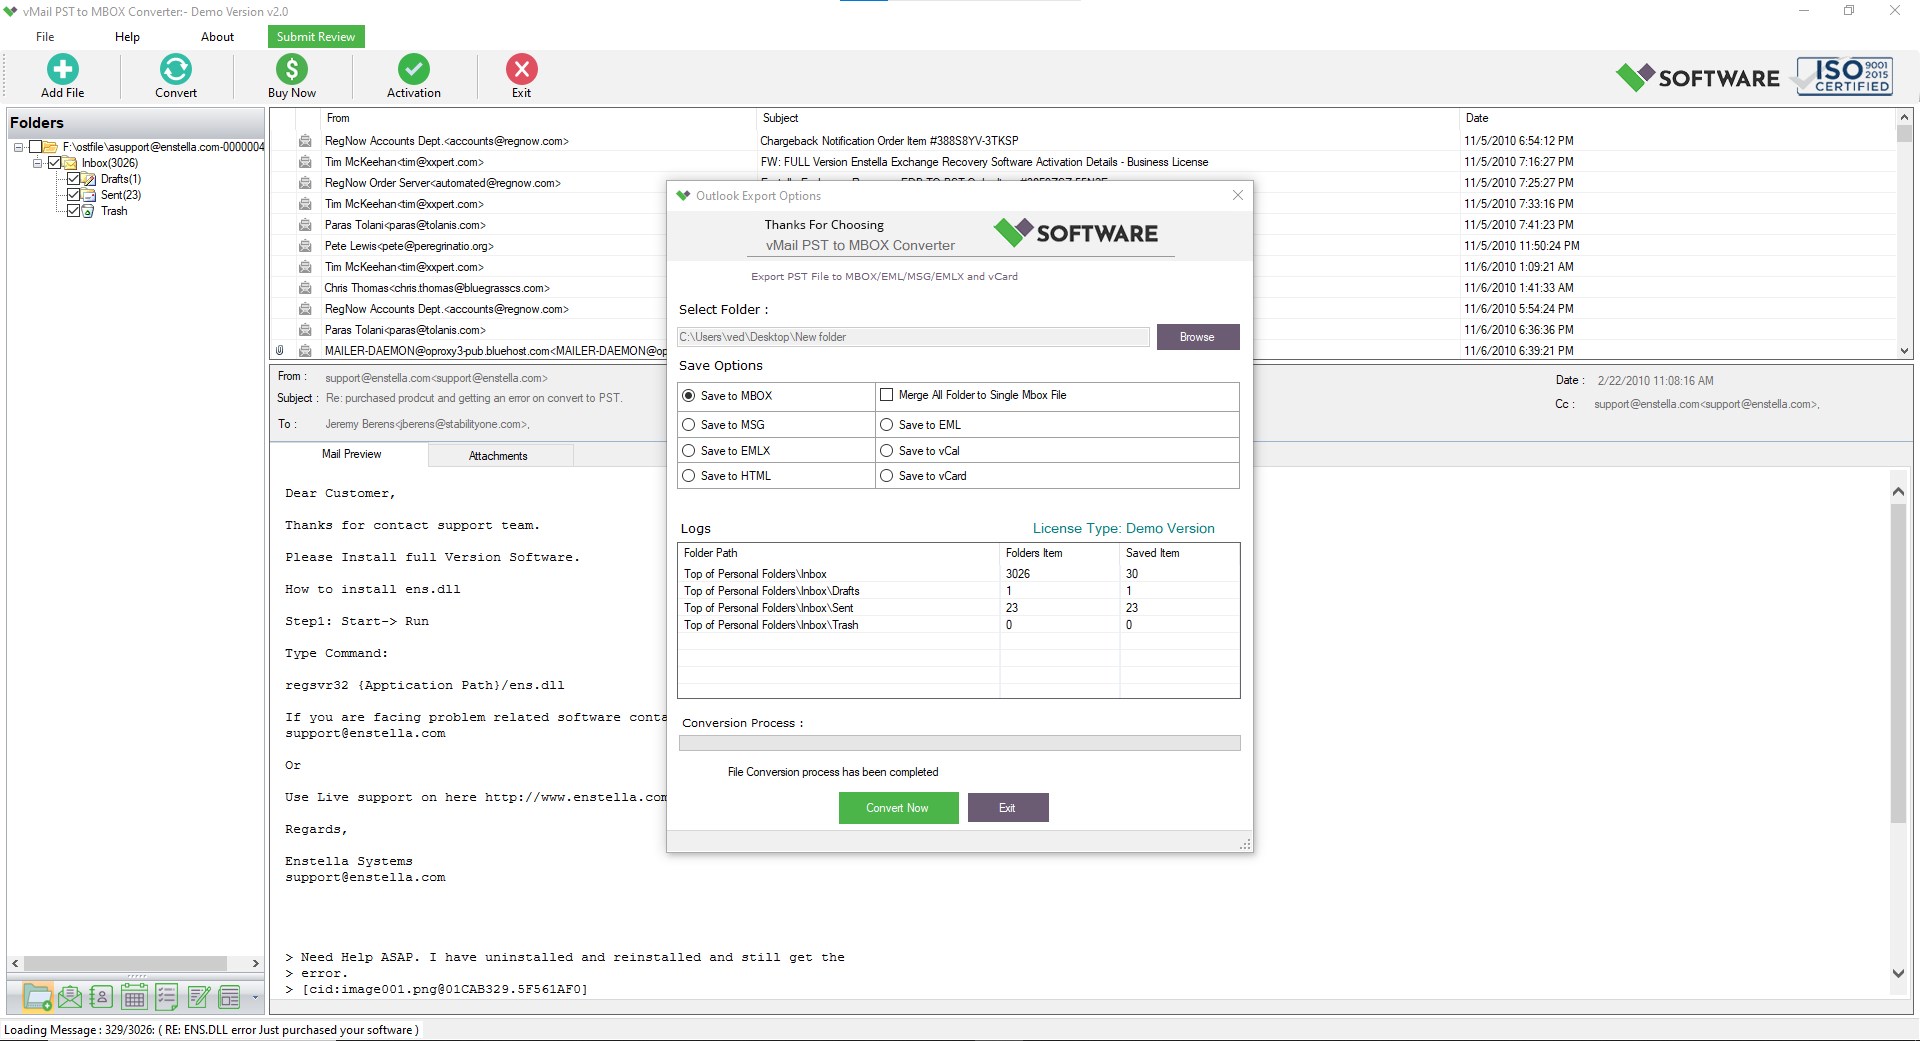Click the Convert toolbar icon
The height and width of the screenshot is (1041, 1920).
[176, 69]
